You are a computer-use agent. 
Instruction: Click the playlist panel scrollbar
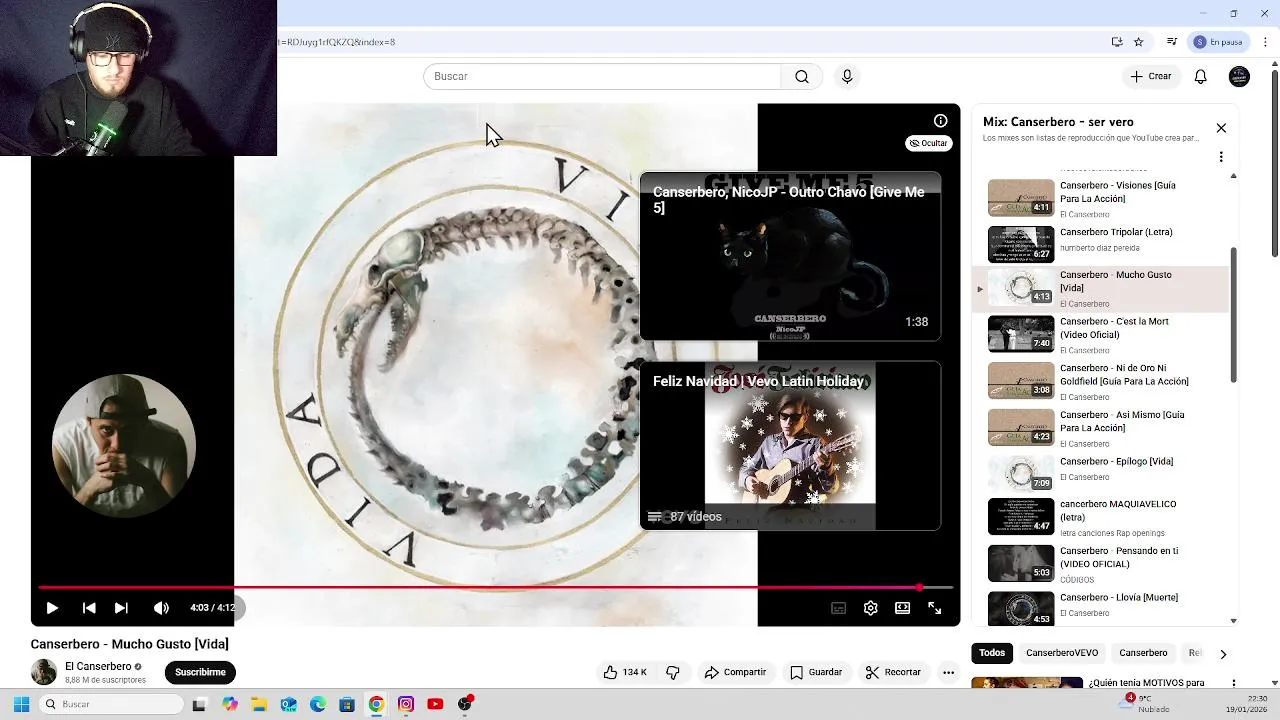tap(1233, 314)
